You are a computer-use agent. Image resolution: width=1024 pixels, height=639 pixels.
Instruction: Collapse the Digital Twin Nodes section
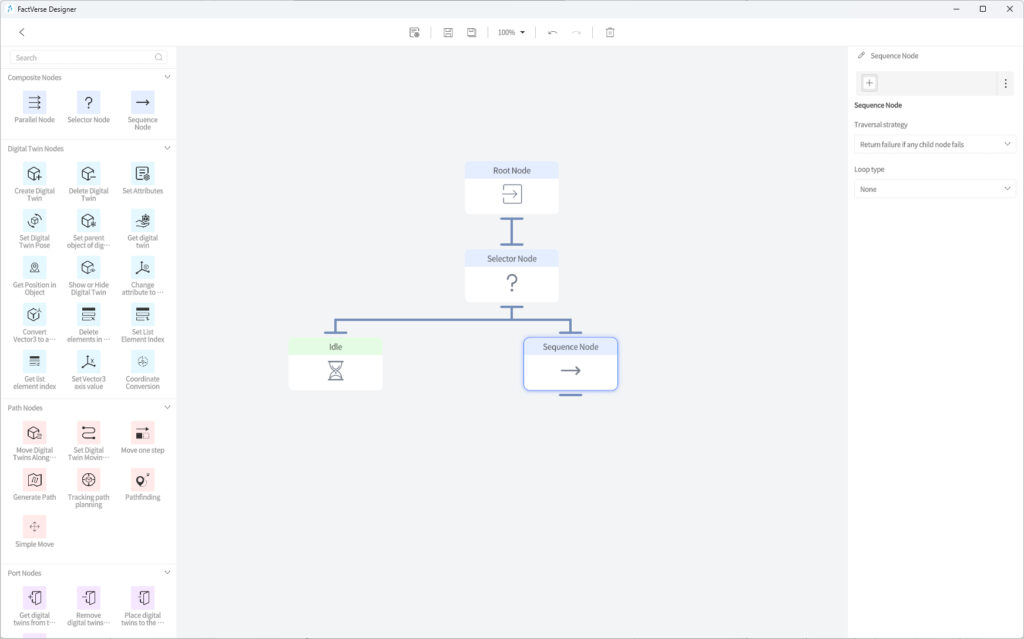pyautogui.click(x=167, y=148)
